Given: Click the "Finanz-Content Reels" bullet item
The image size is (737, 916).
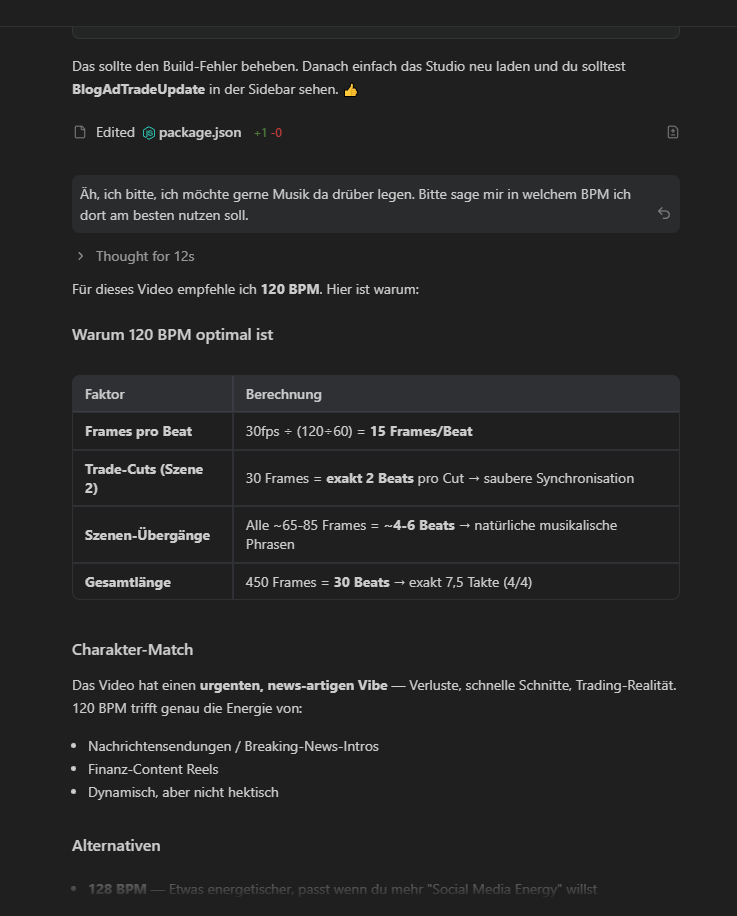Looking at the screenshot, I should (153, 769).
